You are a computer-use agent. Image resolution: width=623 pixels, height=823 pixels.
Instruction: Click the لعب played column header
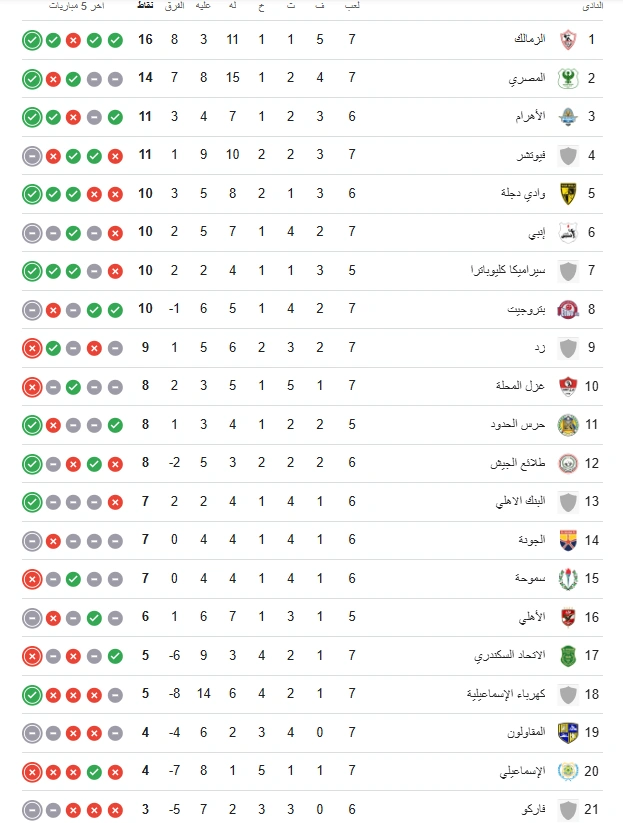pos(352,6)
